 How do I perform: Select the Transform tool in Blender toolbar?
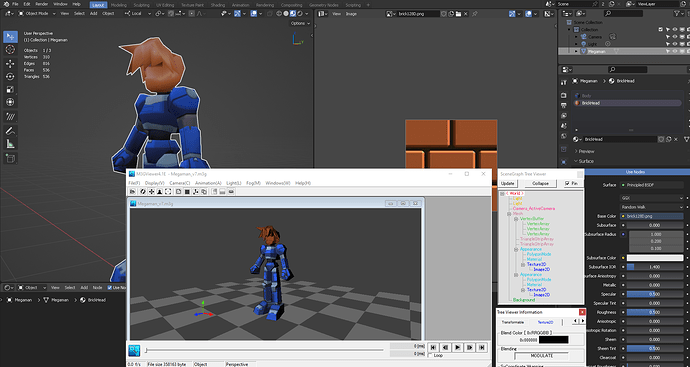click(x=11, y=102)
